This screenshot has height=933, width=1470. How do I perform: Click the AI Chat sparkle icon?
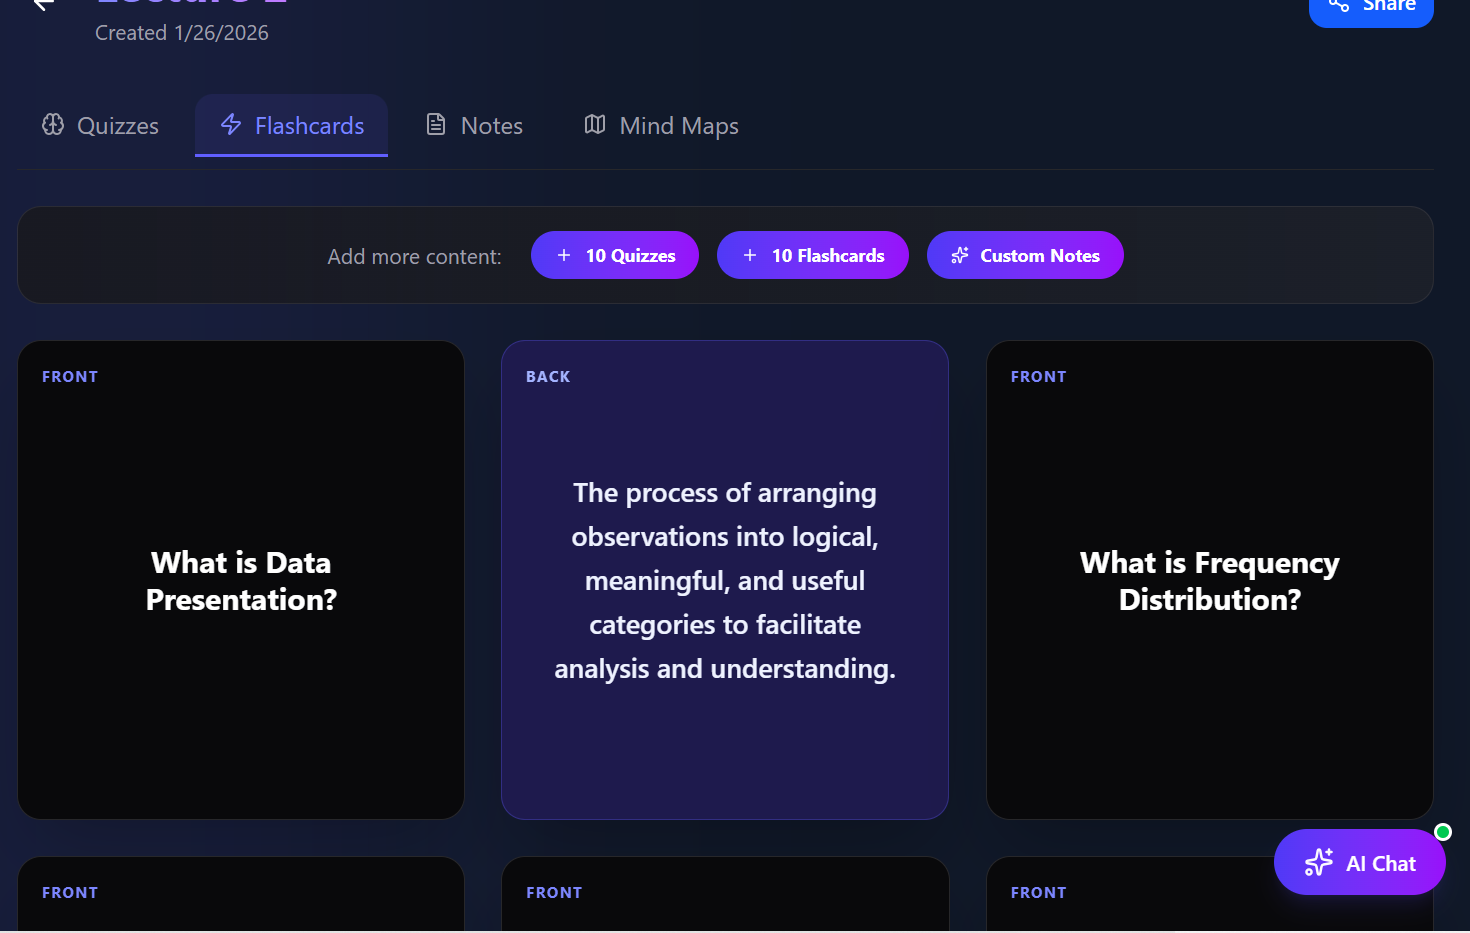click(1320, 862)
